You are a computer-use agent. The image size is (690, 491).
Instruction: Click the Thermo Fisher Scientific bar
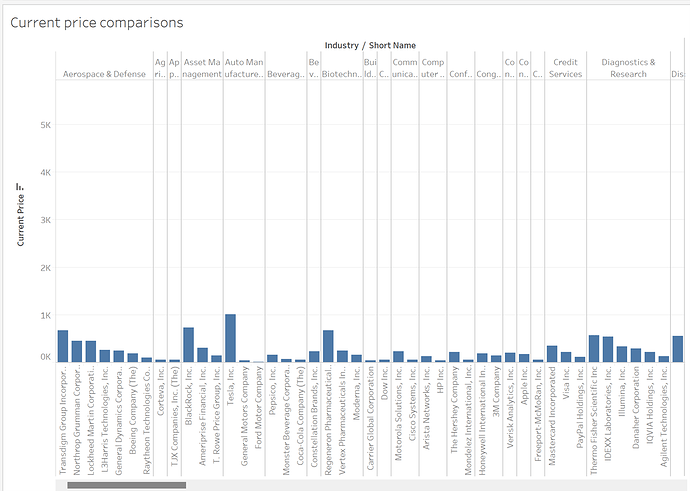tap(593, 348)
